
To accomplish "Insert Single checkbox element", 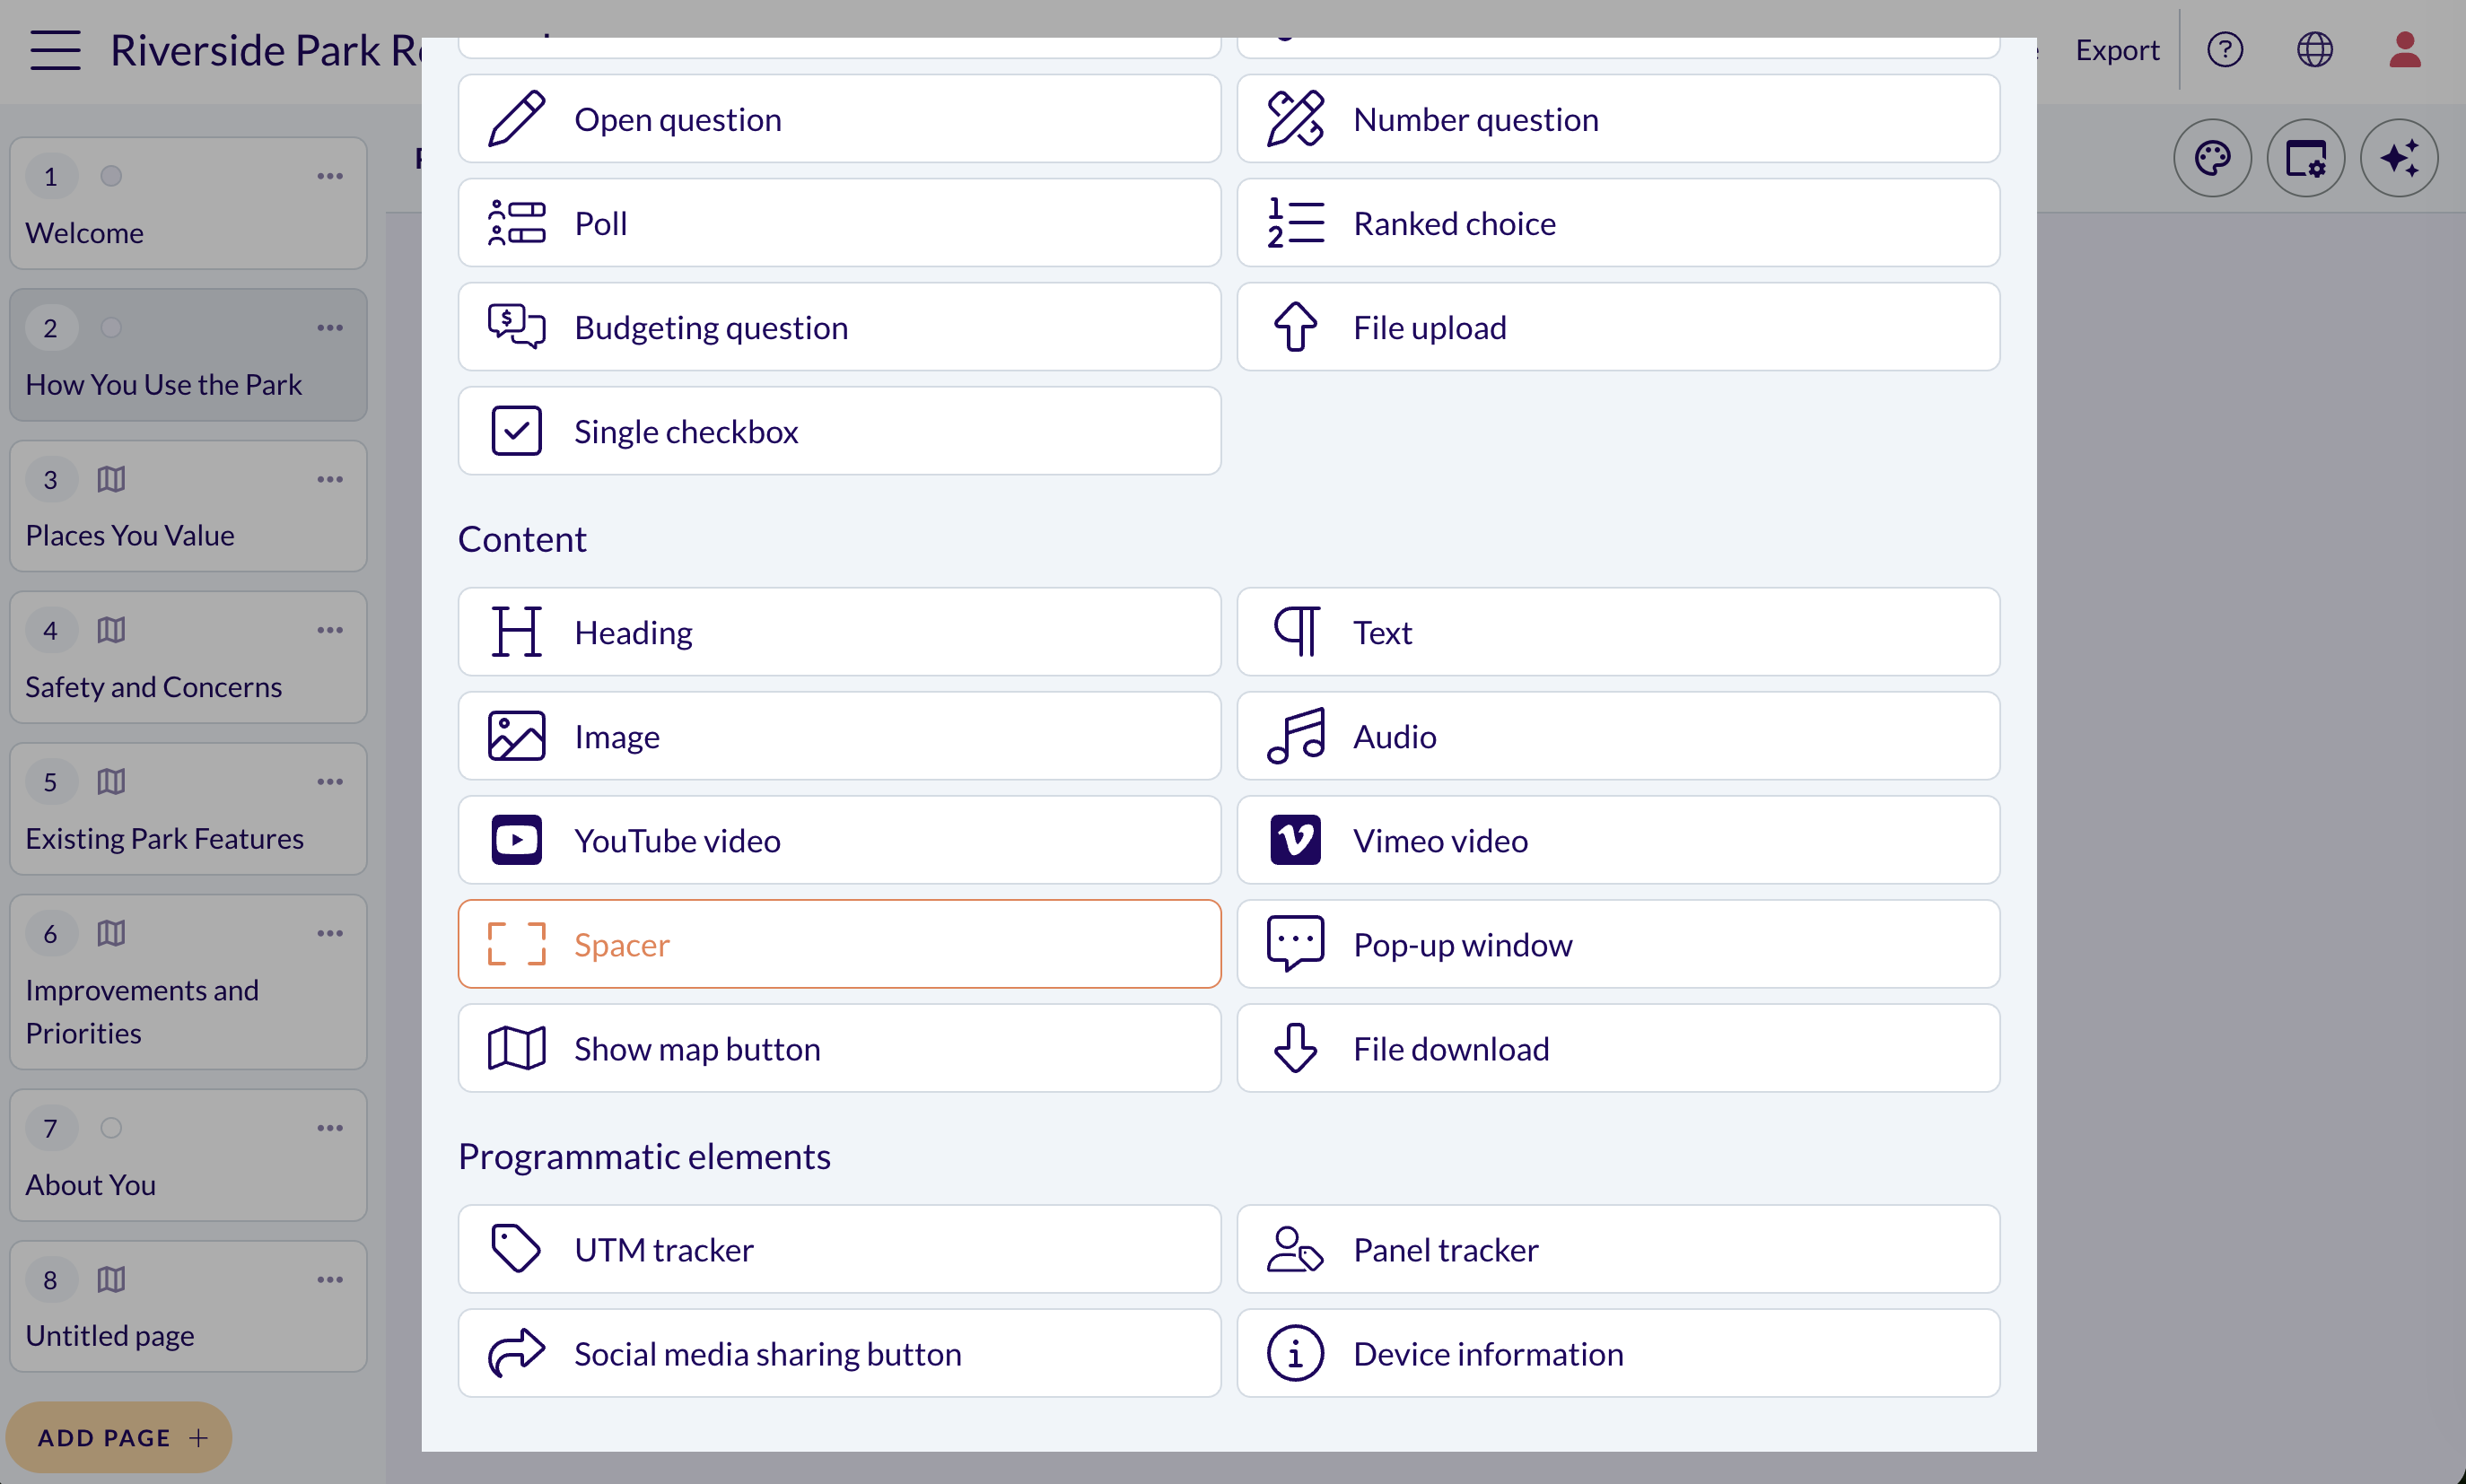I will pos(839,431).
